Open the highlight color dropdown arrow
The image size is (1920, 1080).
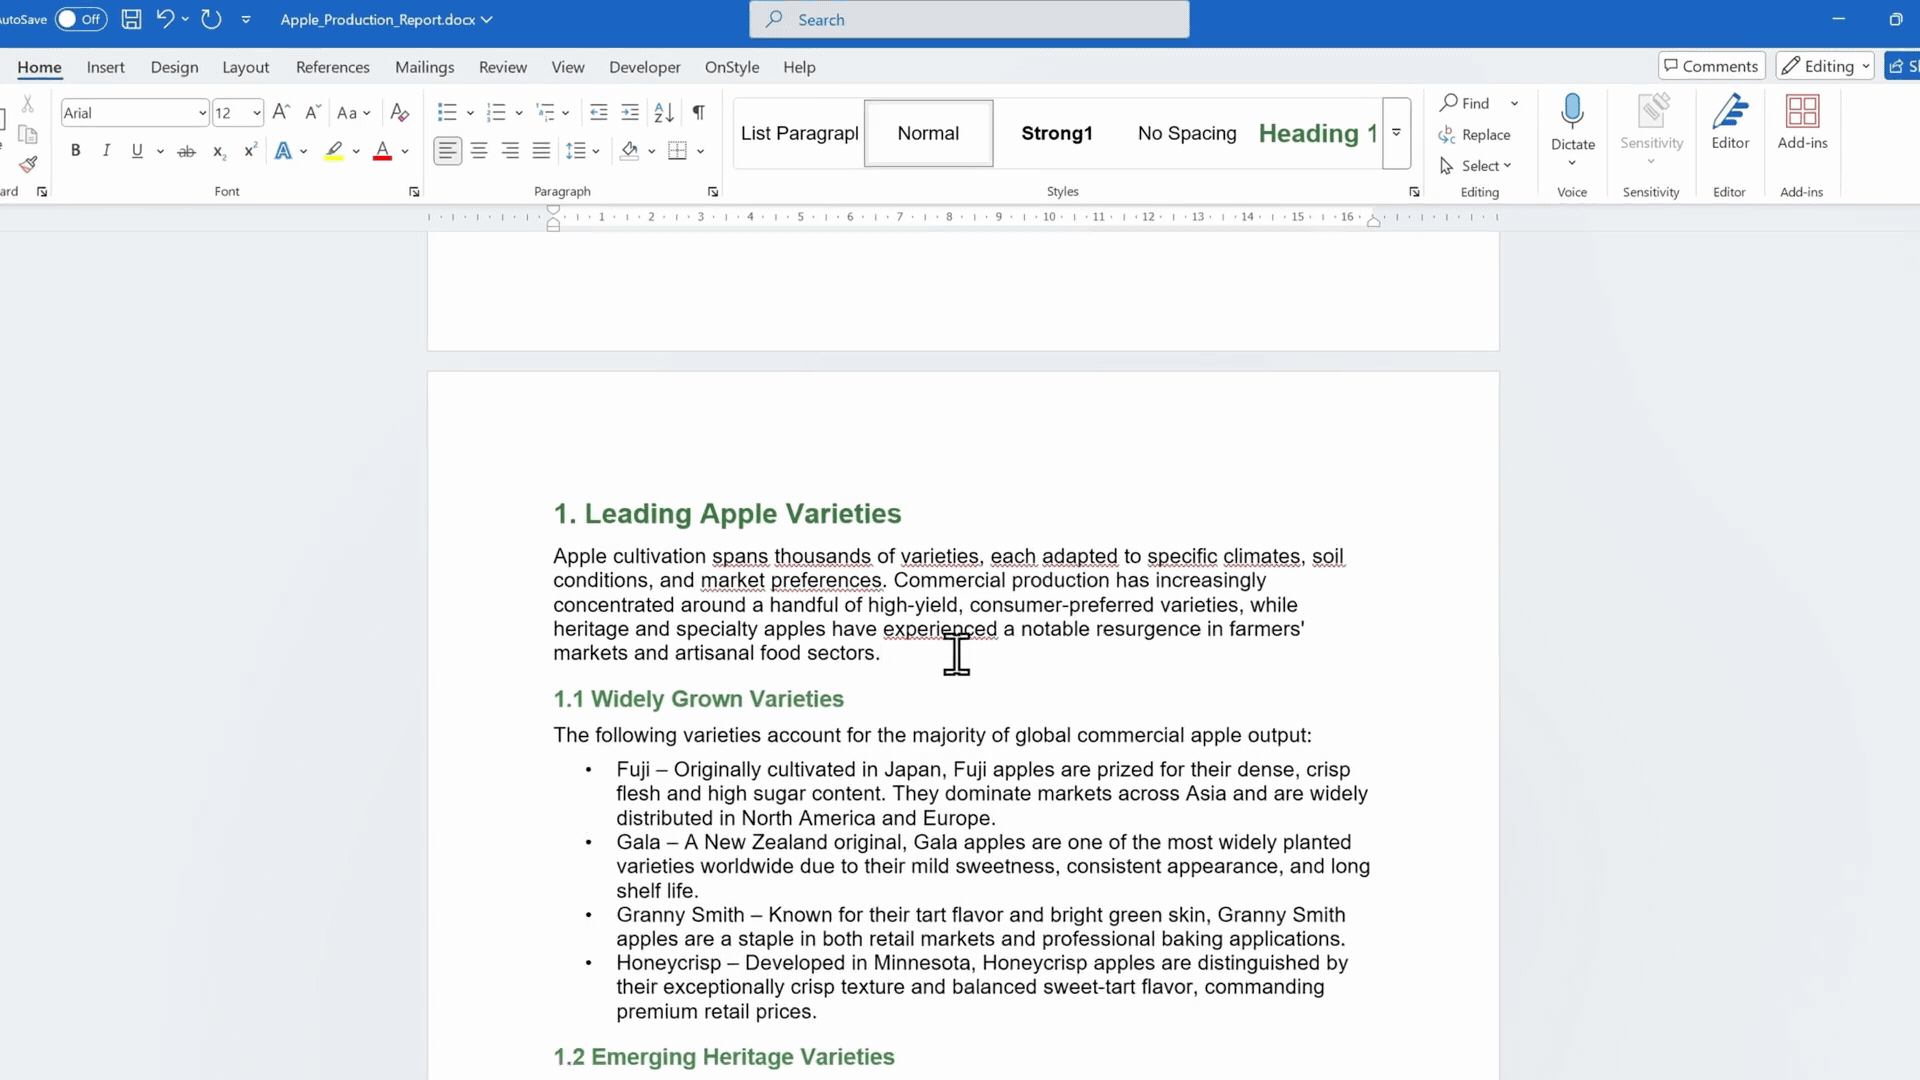pos(356,151)
